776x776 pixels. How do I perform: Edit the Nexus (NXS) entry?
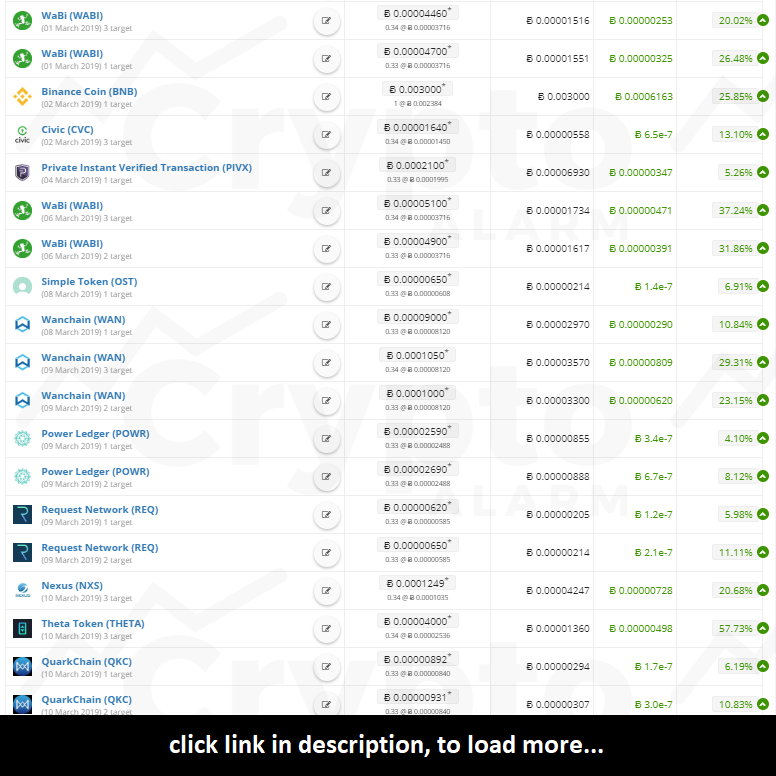click(x=327, y=590)
